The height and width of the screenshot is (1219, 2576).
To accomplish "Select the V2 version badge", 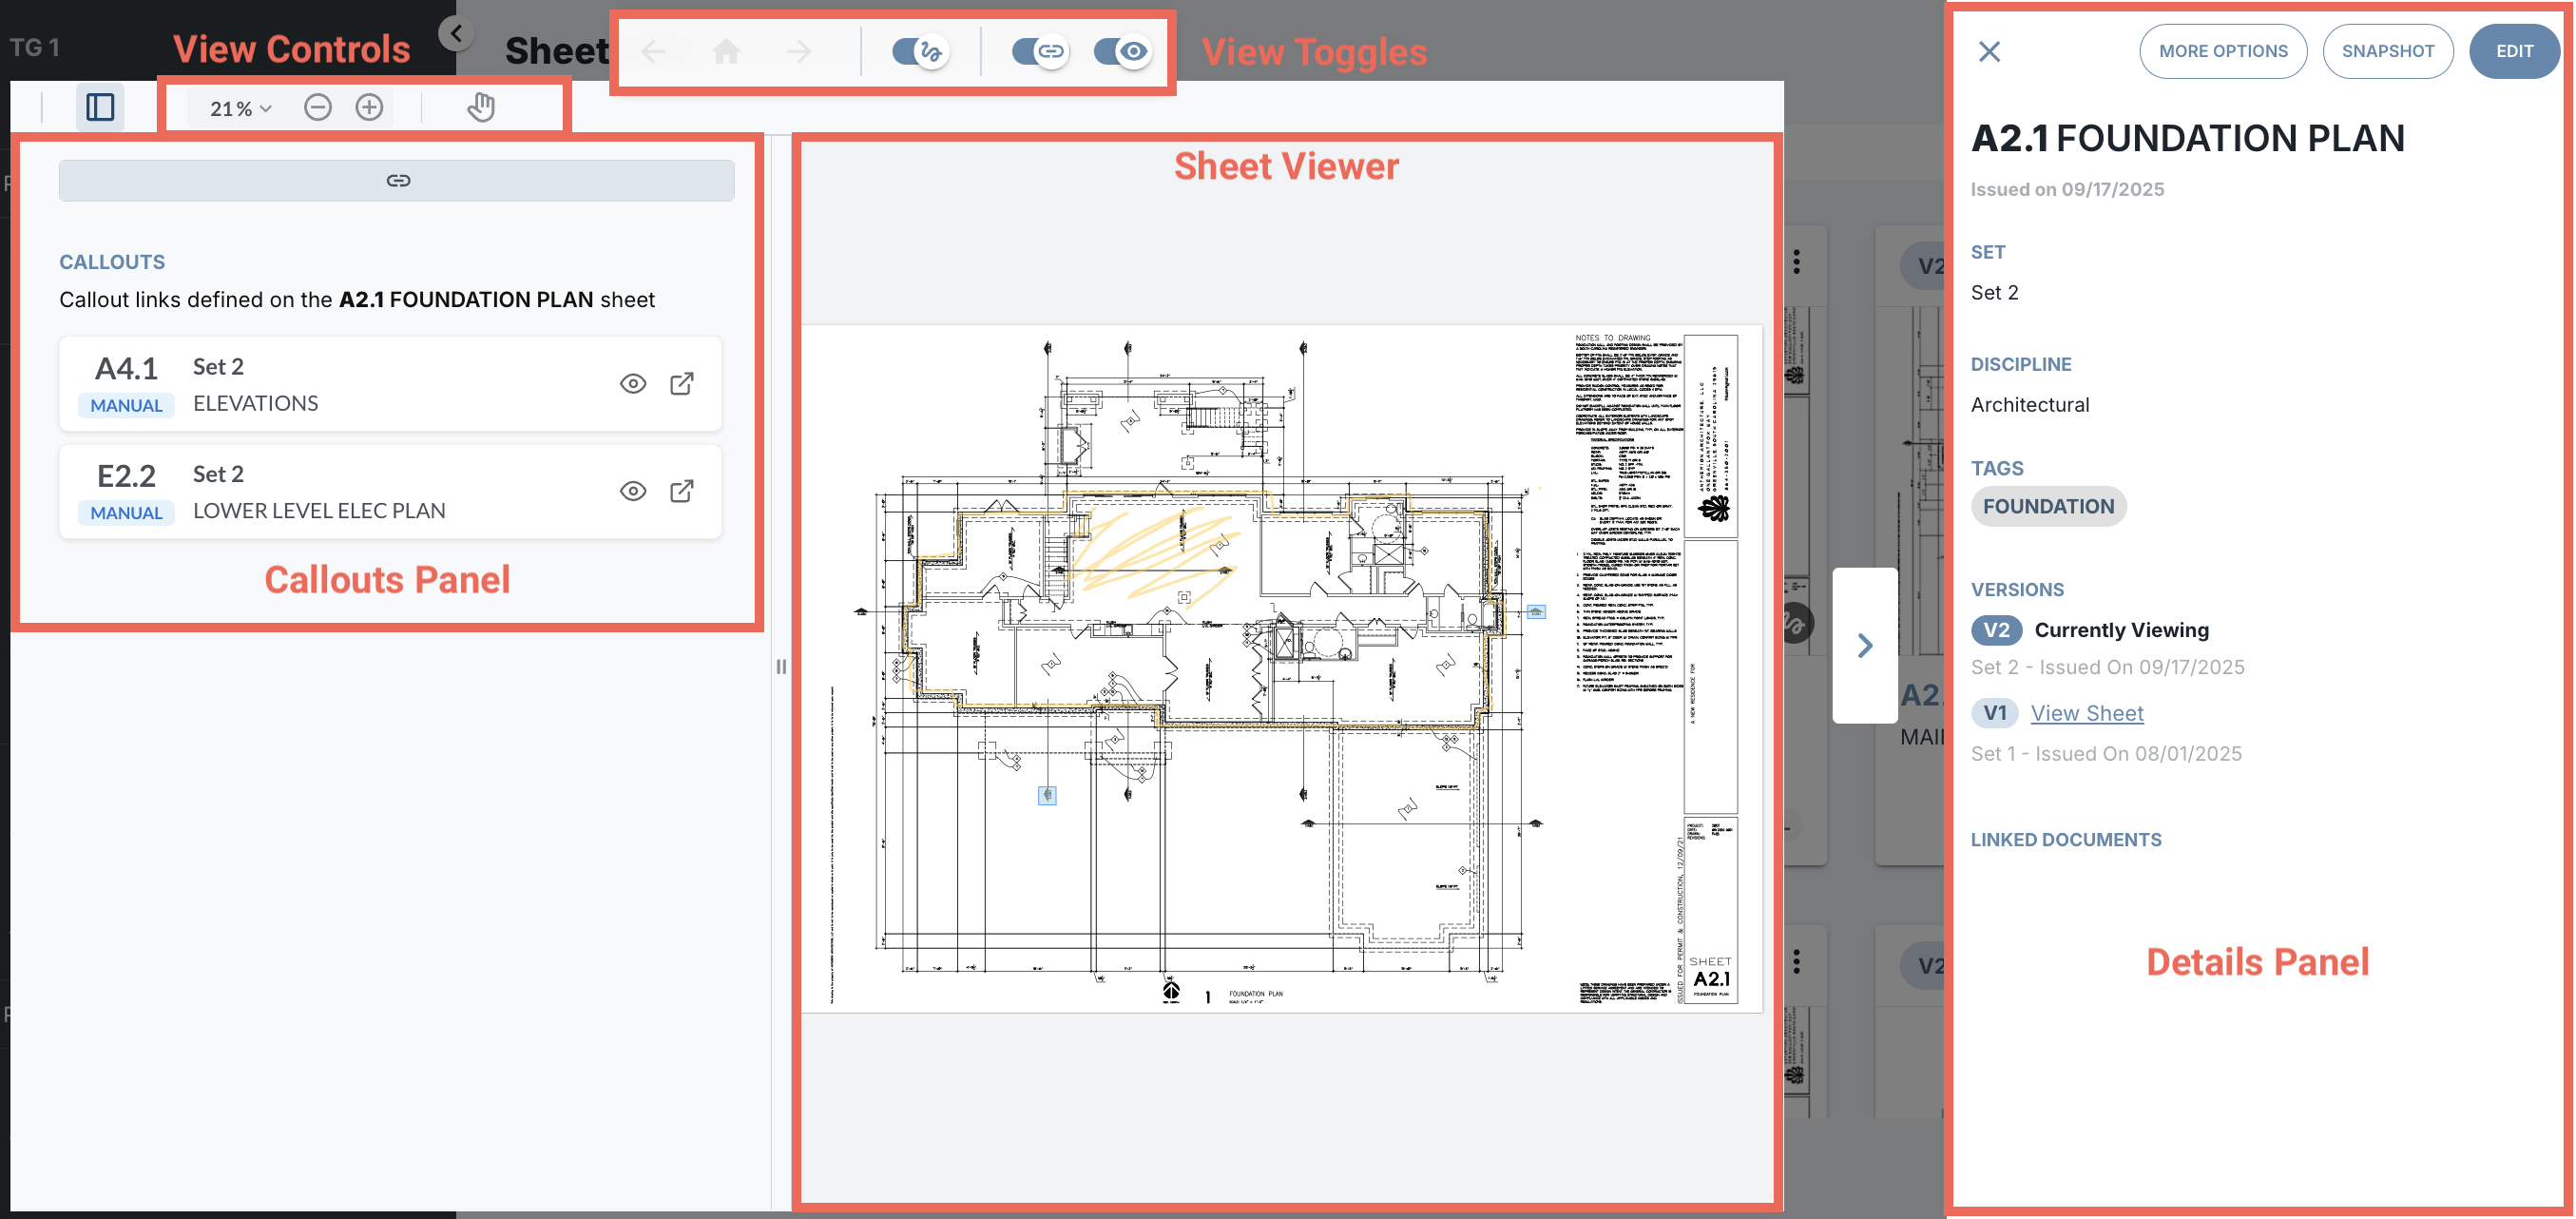I will click(1996, 630).
